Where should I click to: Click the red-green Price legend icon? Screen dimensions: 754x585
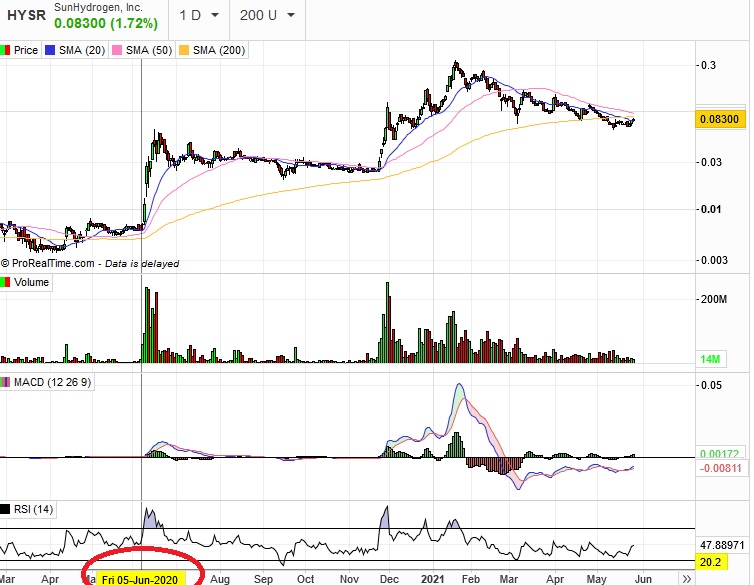[5, 50]
